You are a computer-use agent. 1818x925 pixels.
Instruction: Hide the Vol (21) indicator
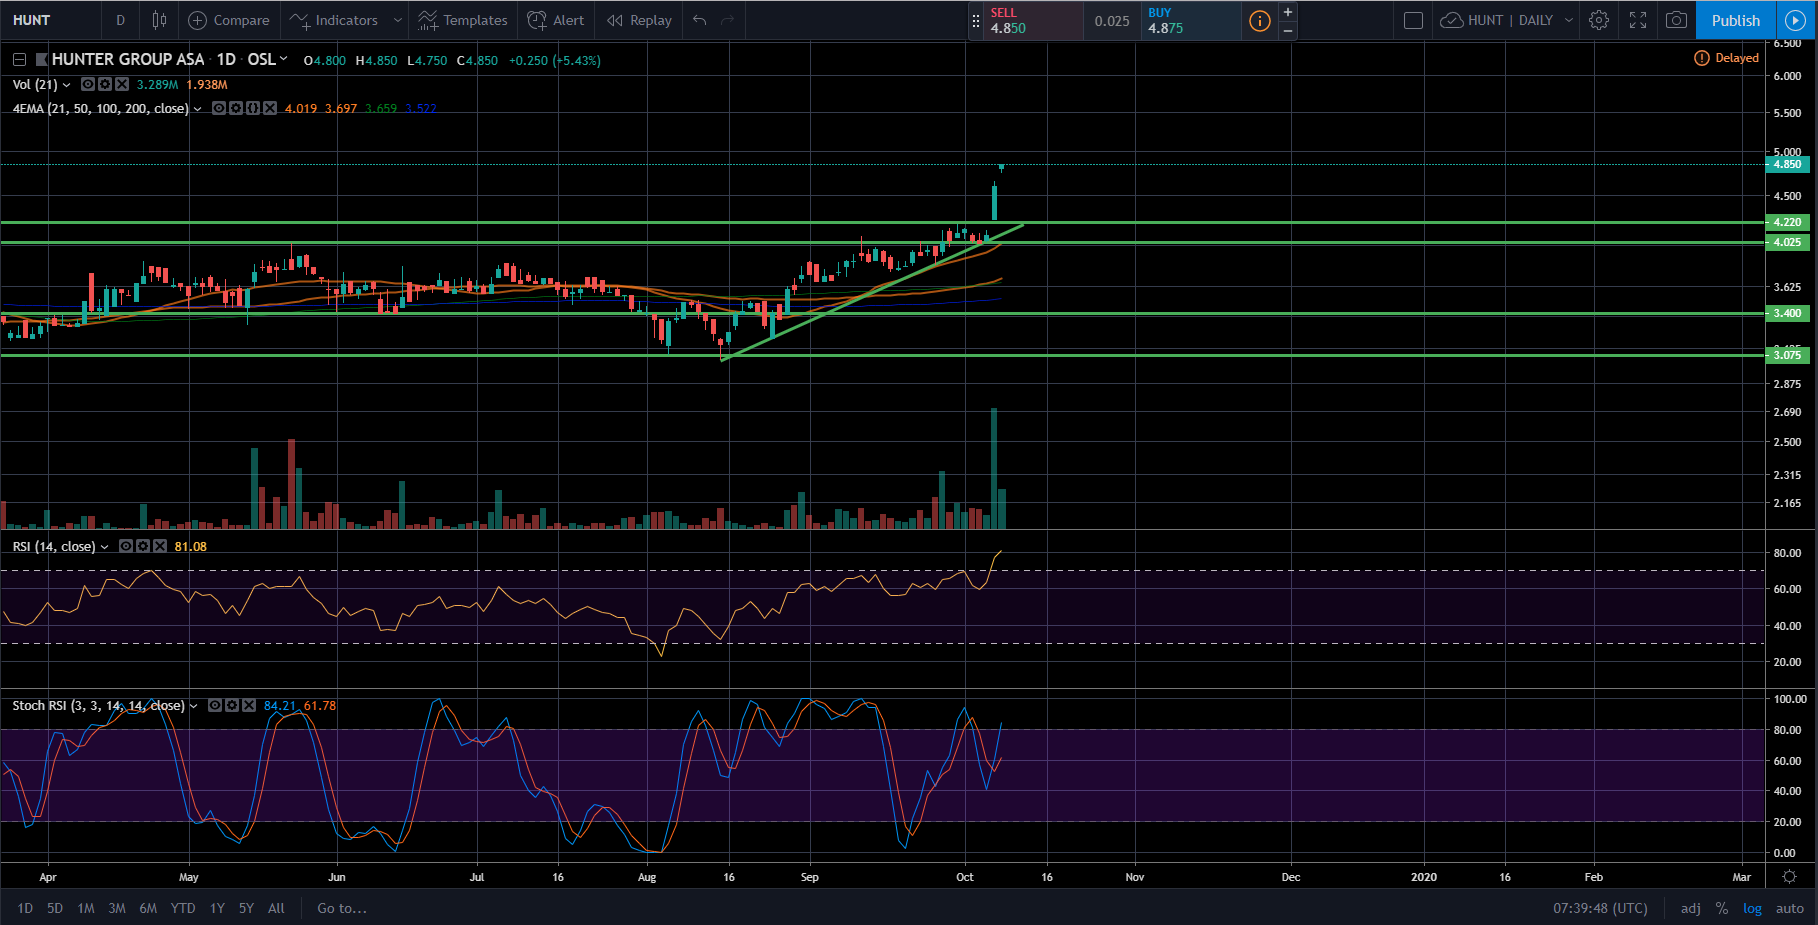(x=88, y=85)
